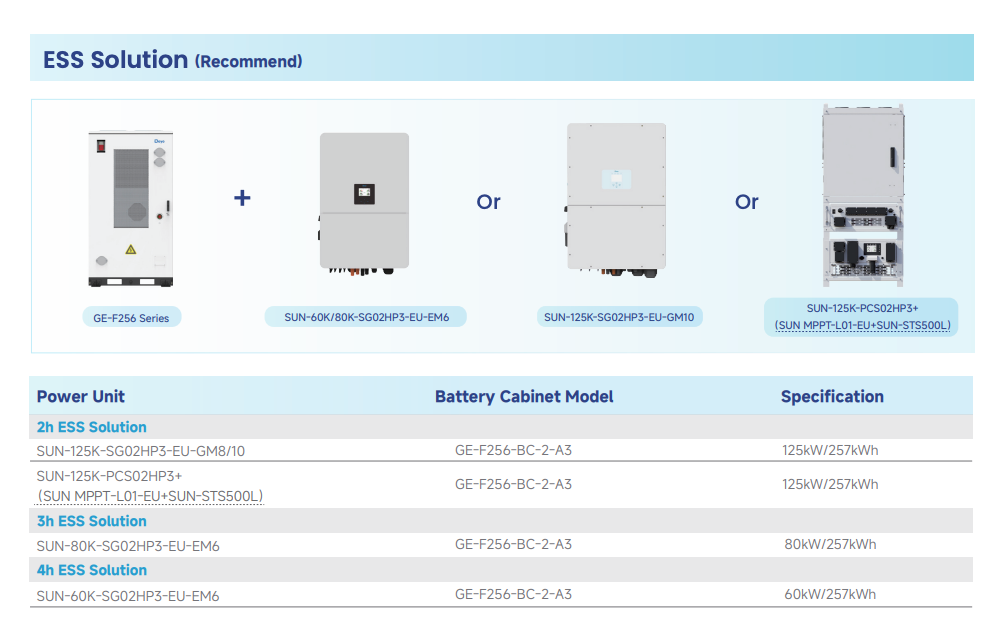Viewport: 1002px width, 628px height.
Task: Click the SUN-125K-SG02HP3-EU-GM10 inverter image
Action: [x=615, y=200]
